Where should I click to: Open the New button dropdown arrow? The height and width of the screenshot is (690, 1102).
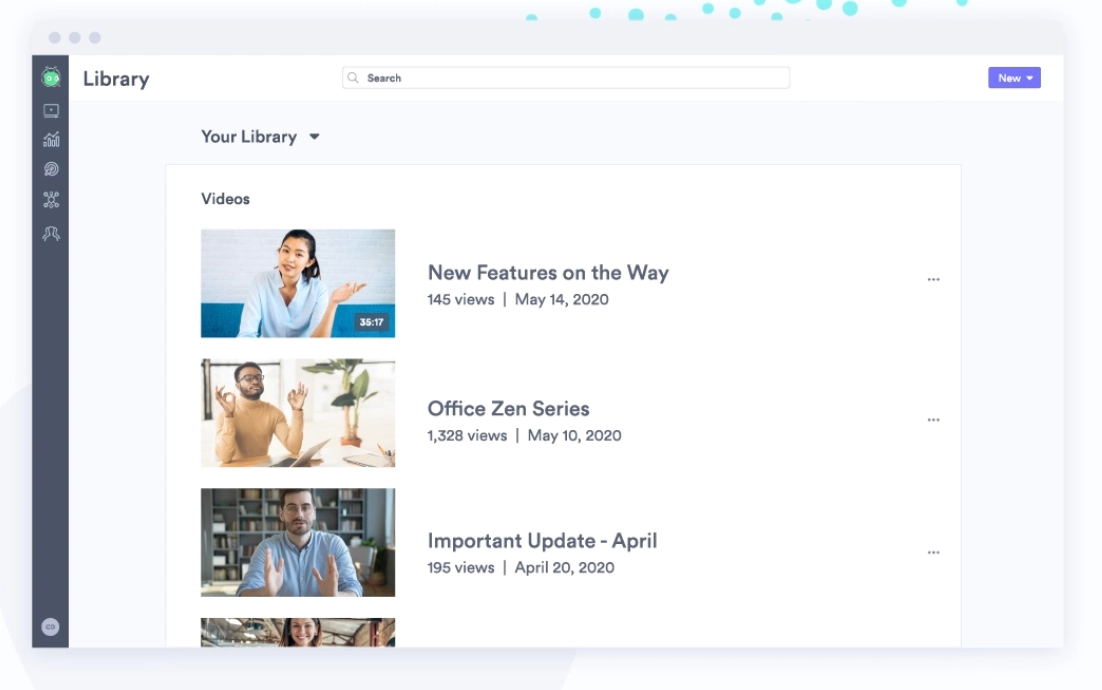(x=1030, y=77)
